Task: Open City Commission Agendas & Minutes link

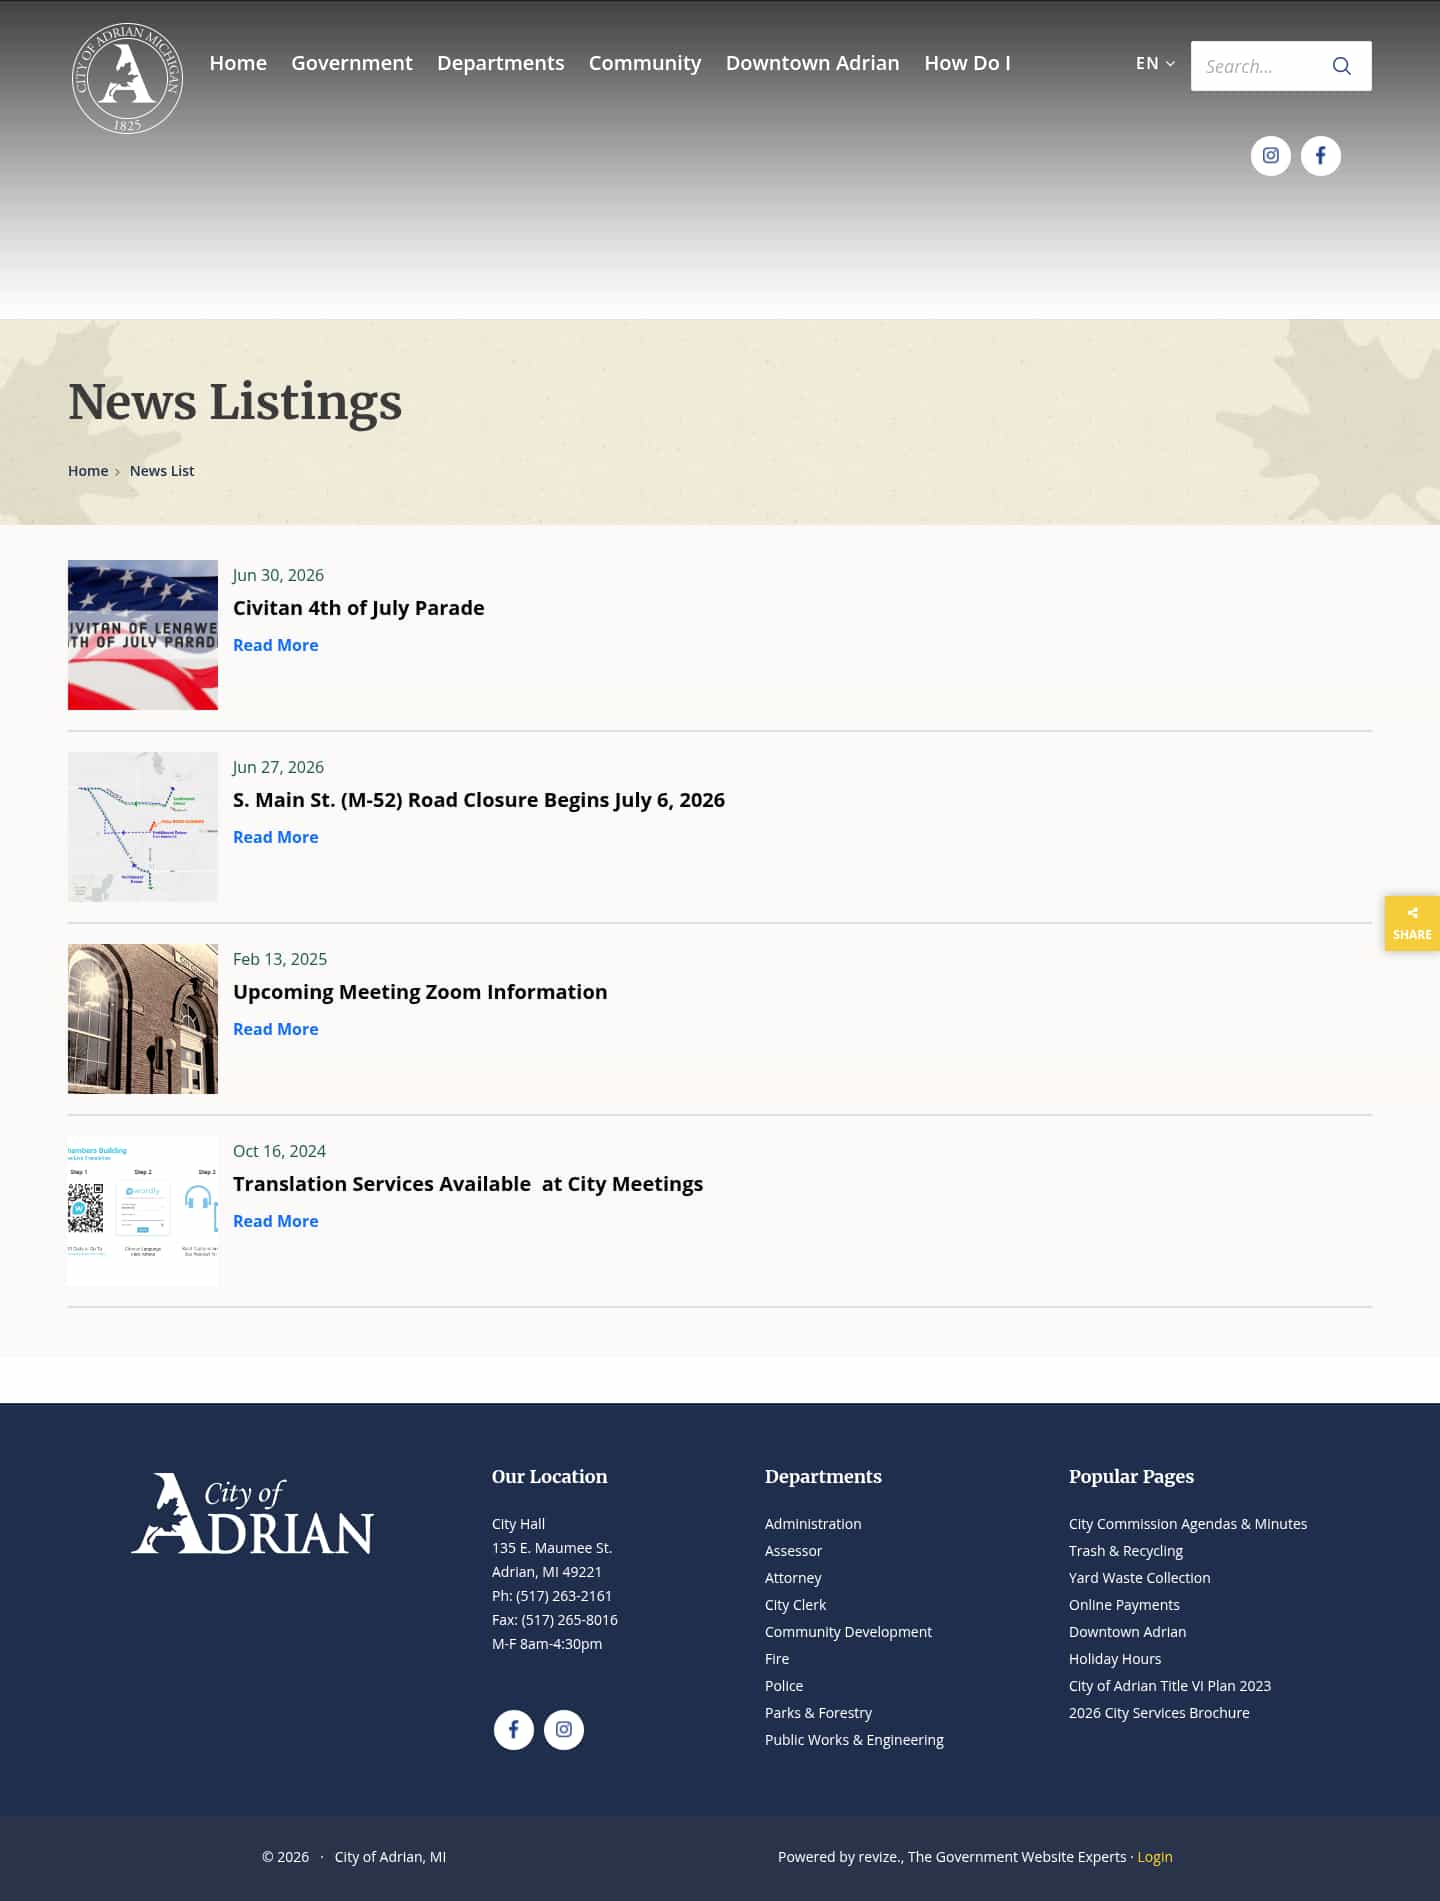Action: pos(1187,1524)
